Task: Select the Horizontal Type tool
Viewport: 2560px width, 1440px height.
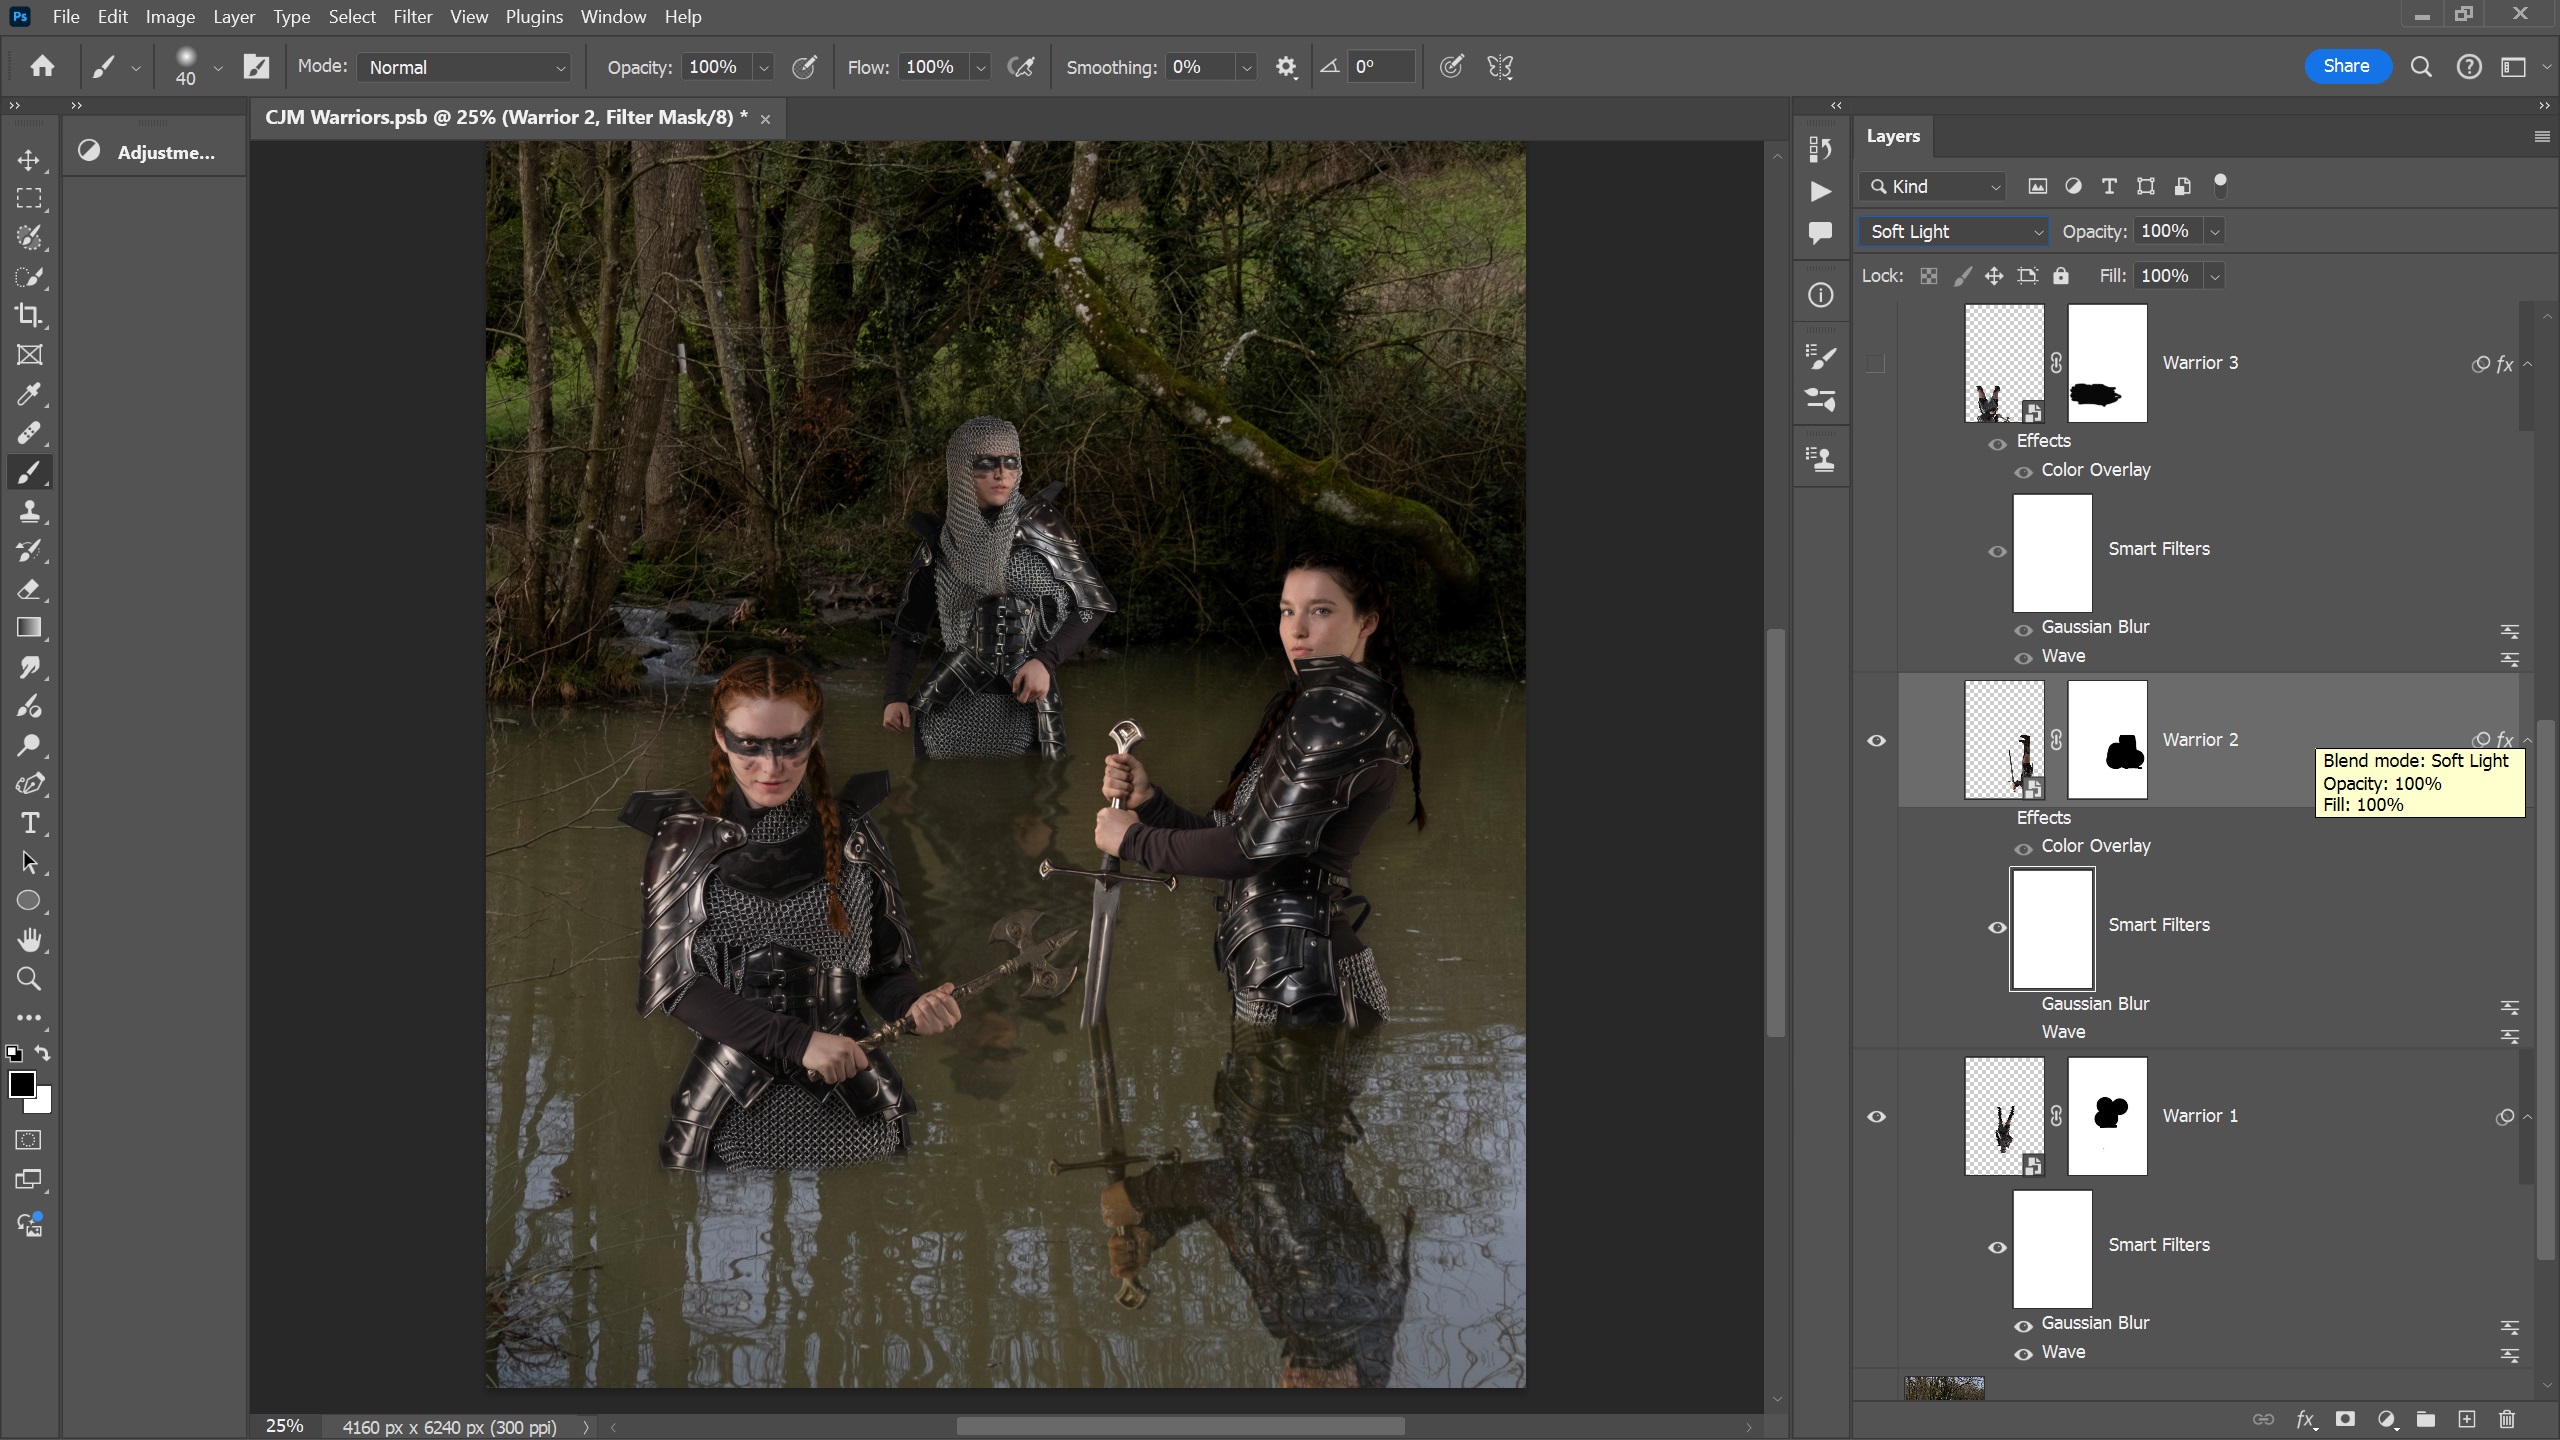Action: [29, 823]
